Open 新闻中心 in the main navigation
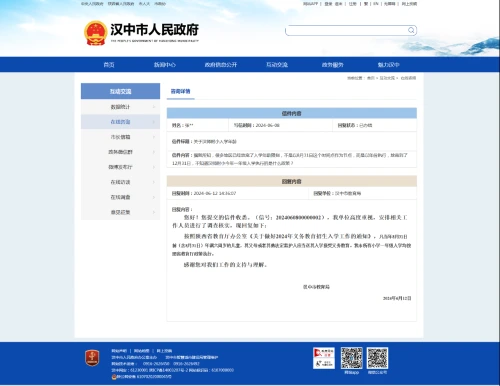Image resolution: width=500 pixels, height=386 pixels. pyautogui.click(x=165, y=65)
